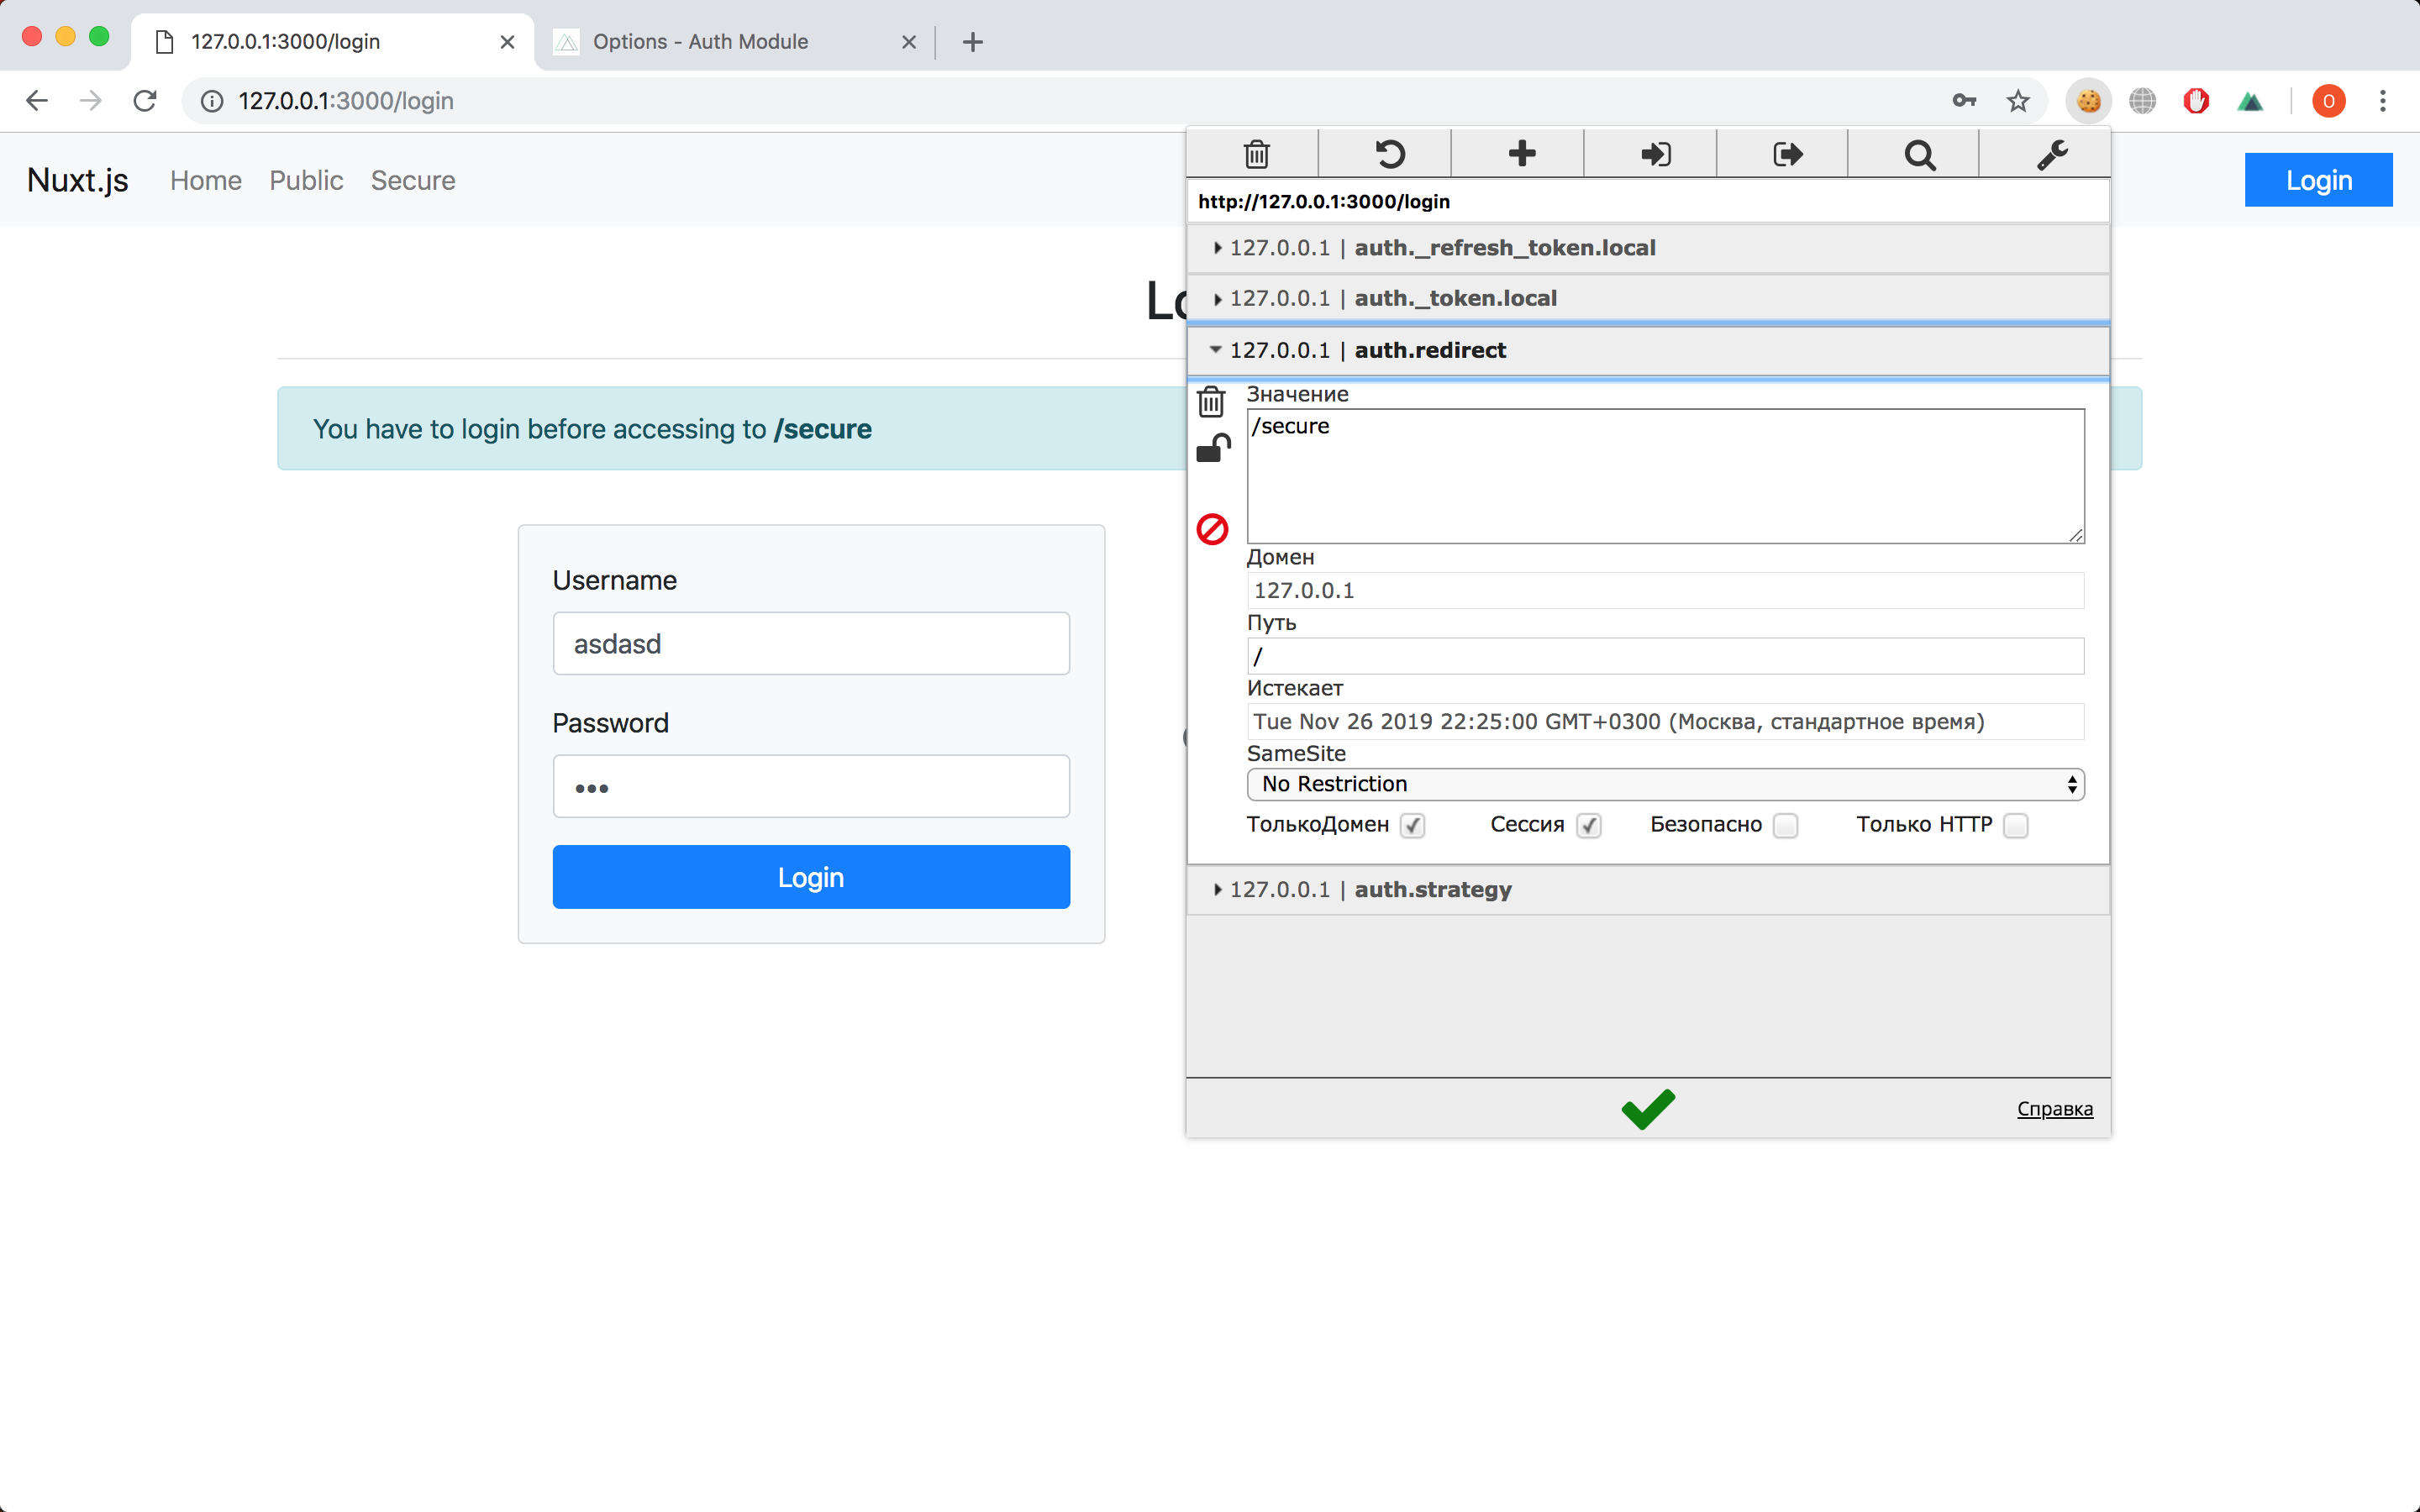This screenshot has width=2420, height=1512.
Task: Open extension options via the wrench icon
Action: [x=2052, y=153]
